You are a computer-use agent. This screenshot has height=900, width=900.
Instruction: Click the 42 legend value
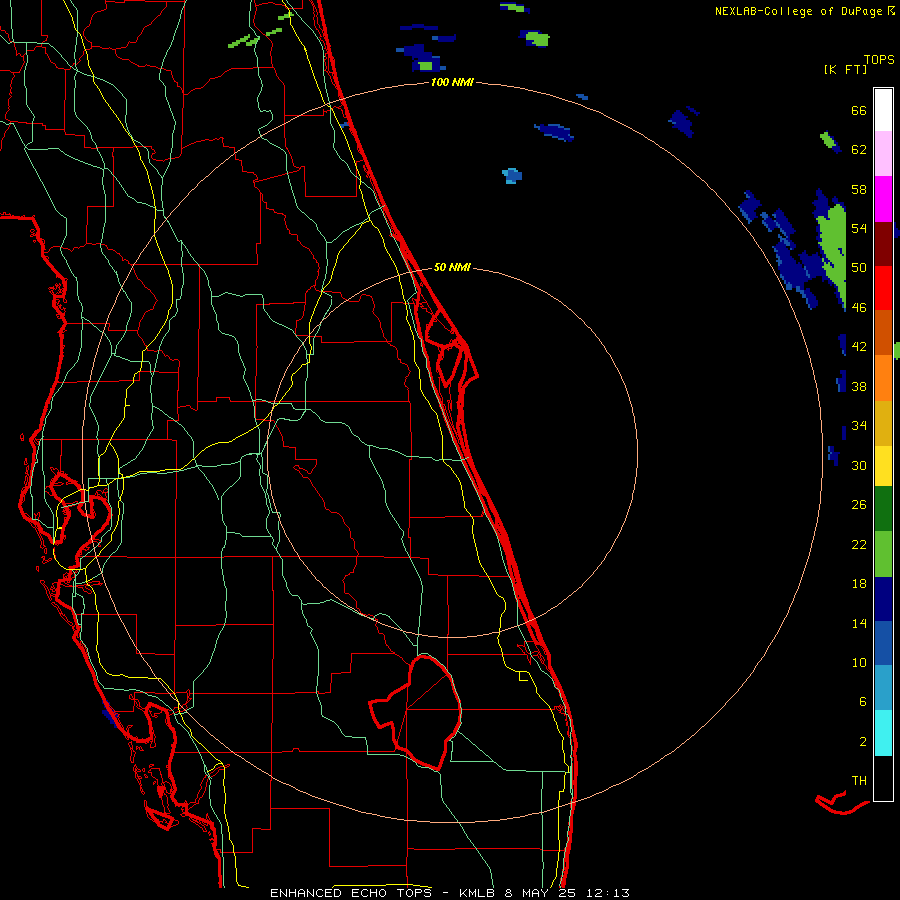pyautogui.click(x=859, y=347)
